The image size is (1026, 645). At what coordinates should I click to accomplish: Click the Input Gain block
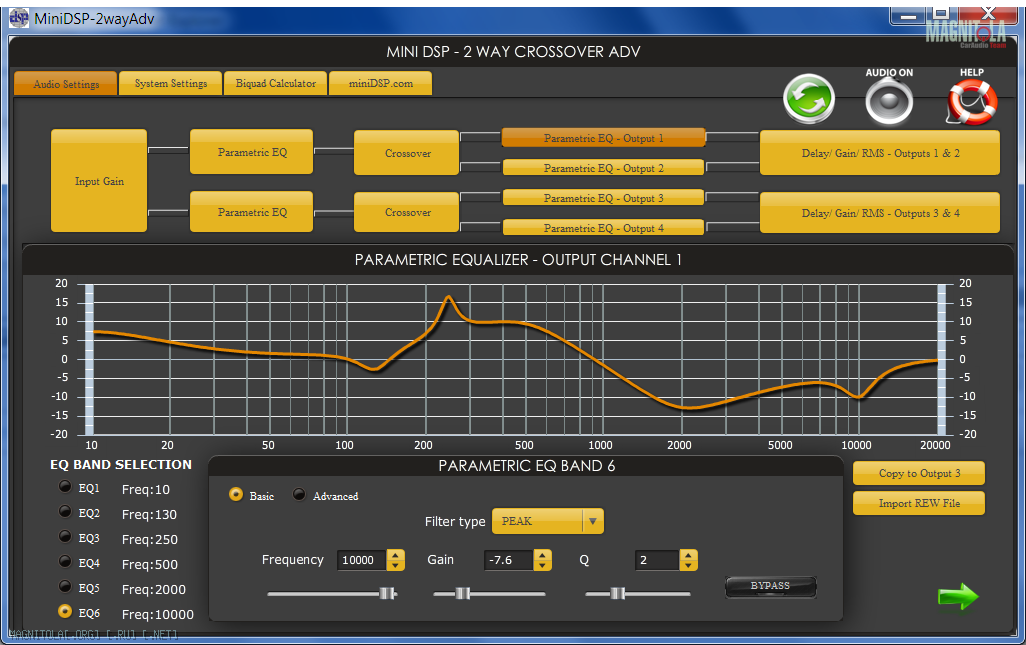[x=99, y=181]
